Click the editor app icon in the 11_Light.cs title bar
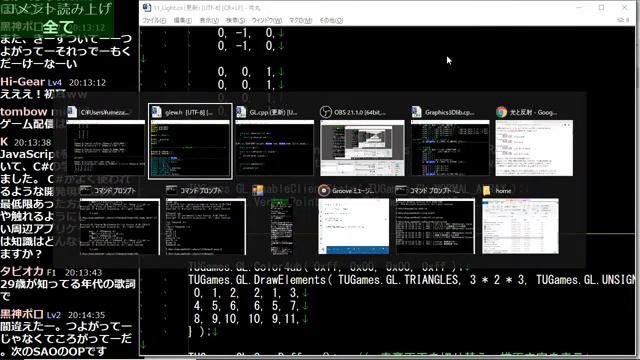The width and height of the screenshot is (640, 360). (x=147, y=7)
